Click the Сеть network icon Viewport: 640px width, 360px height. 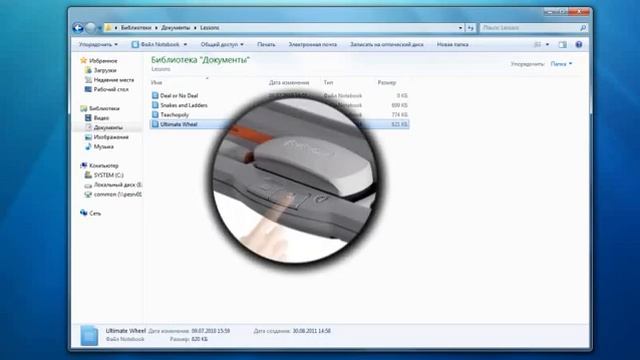coord(84,213)
